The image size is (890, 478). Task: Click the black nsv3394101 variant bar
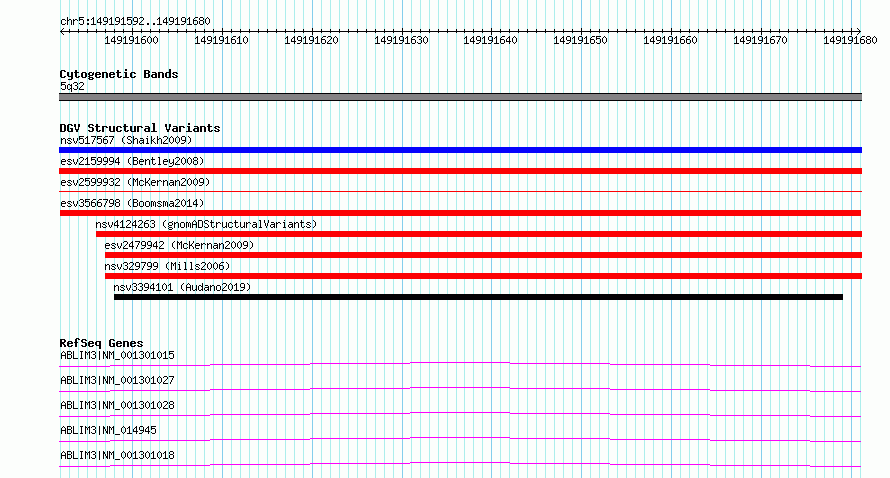pos(478,297)
